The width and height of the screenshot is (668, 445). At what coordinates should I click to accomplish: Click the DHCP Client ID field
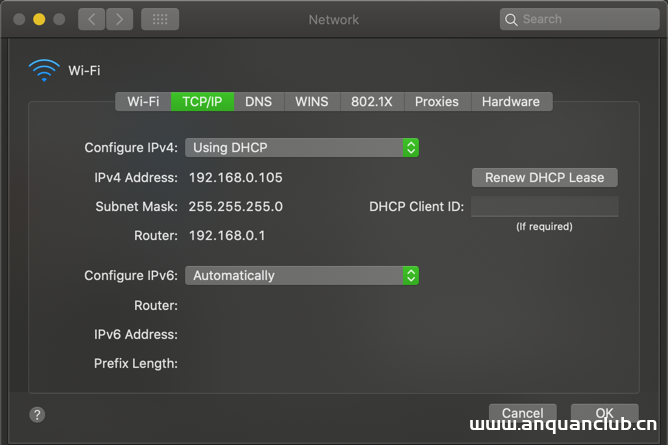click(544, 207)
